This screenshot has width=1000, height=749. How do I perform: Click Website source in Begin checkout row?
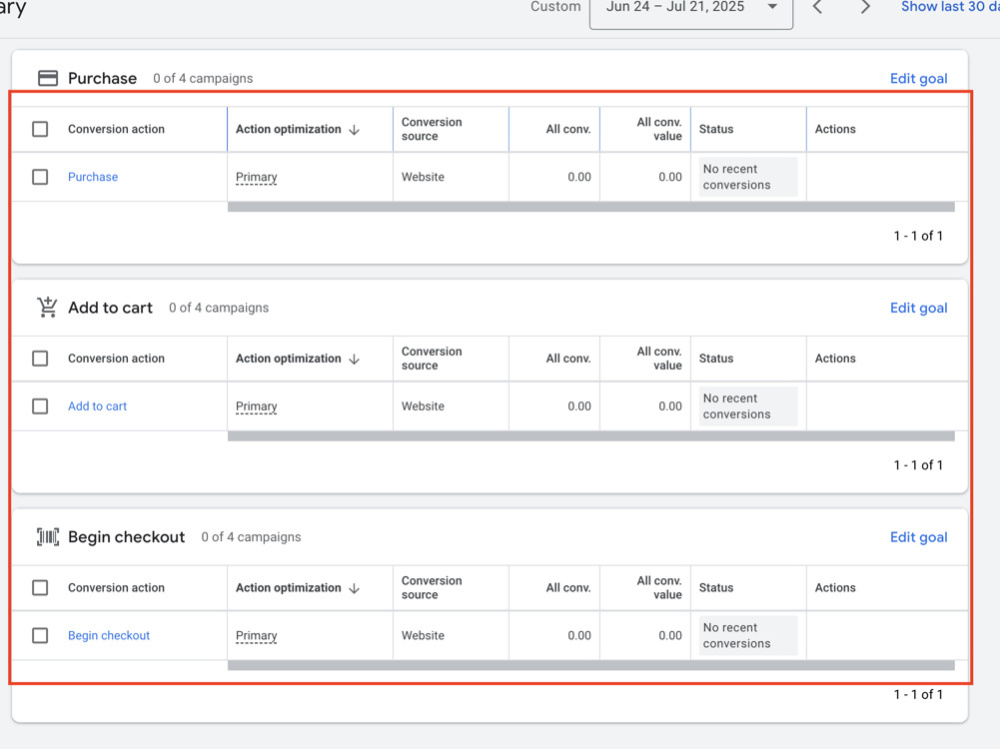click(x=423, y=635)
